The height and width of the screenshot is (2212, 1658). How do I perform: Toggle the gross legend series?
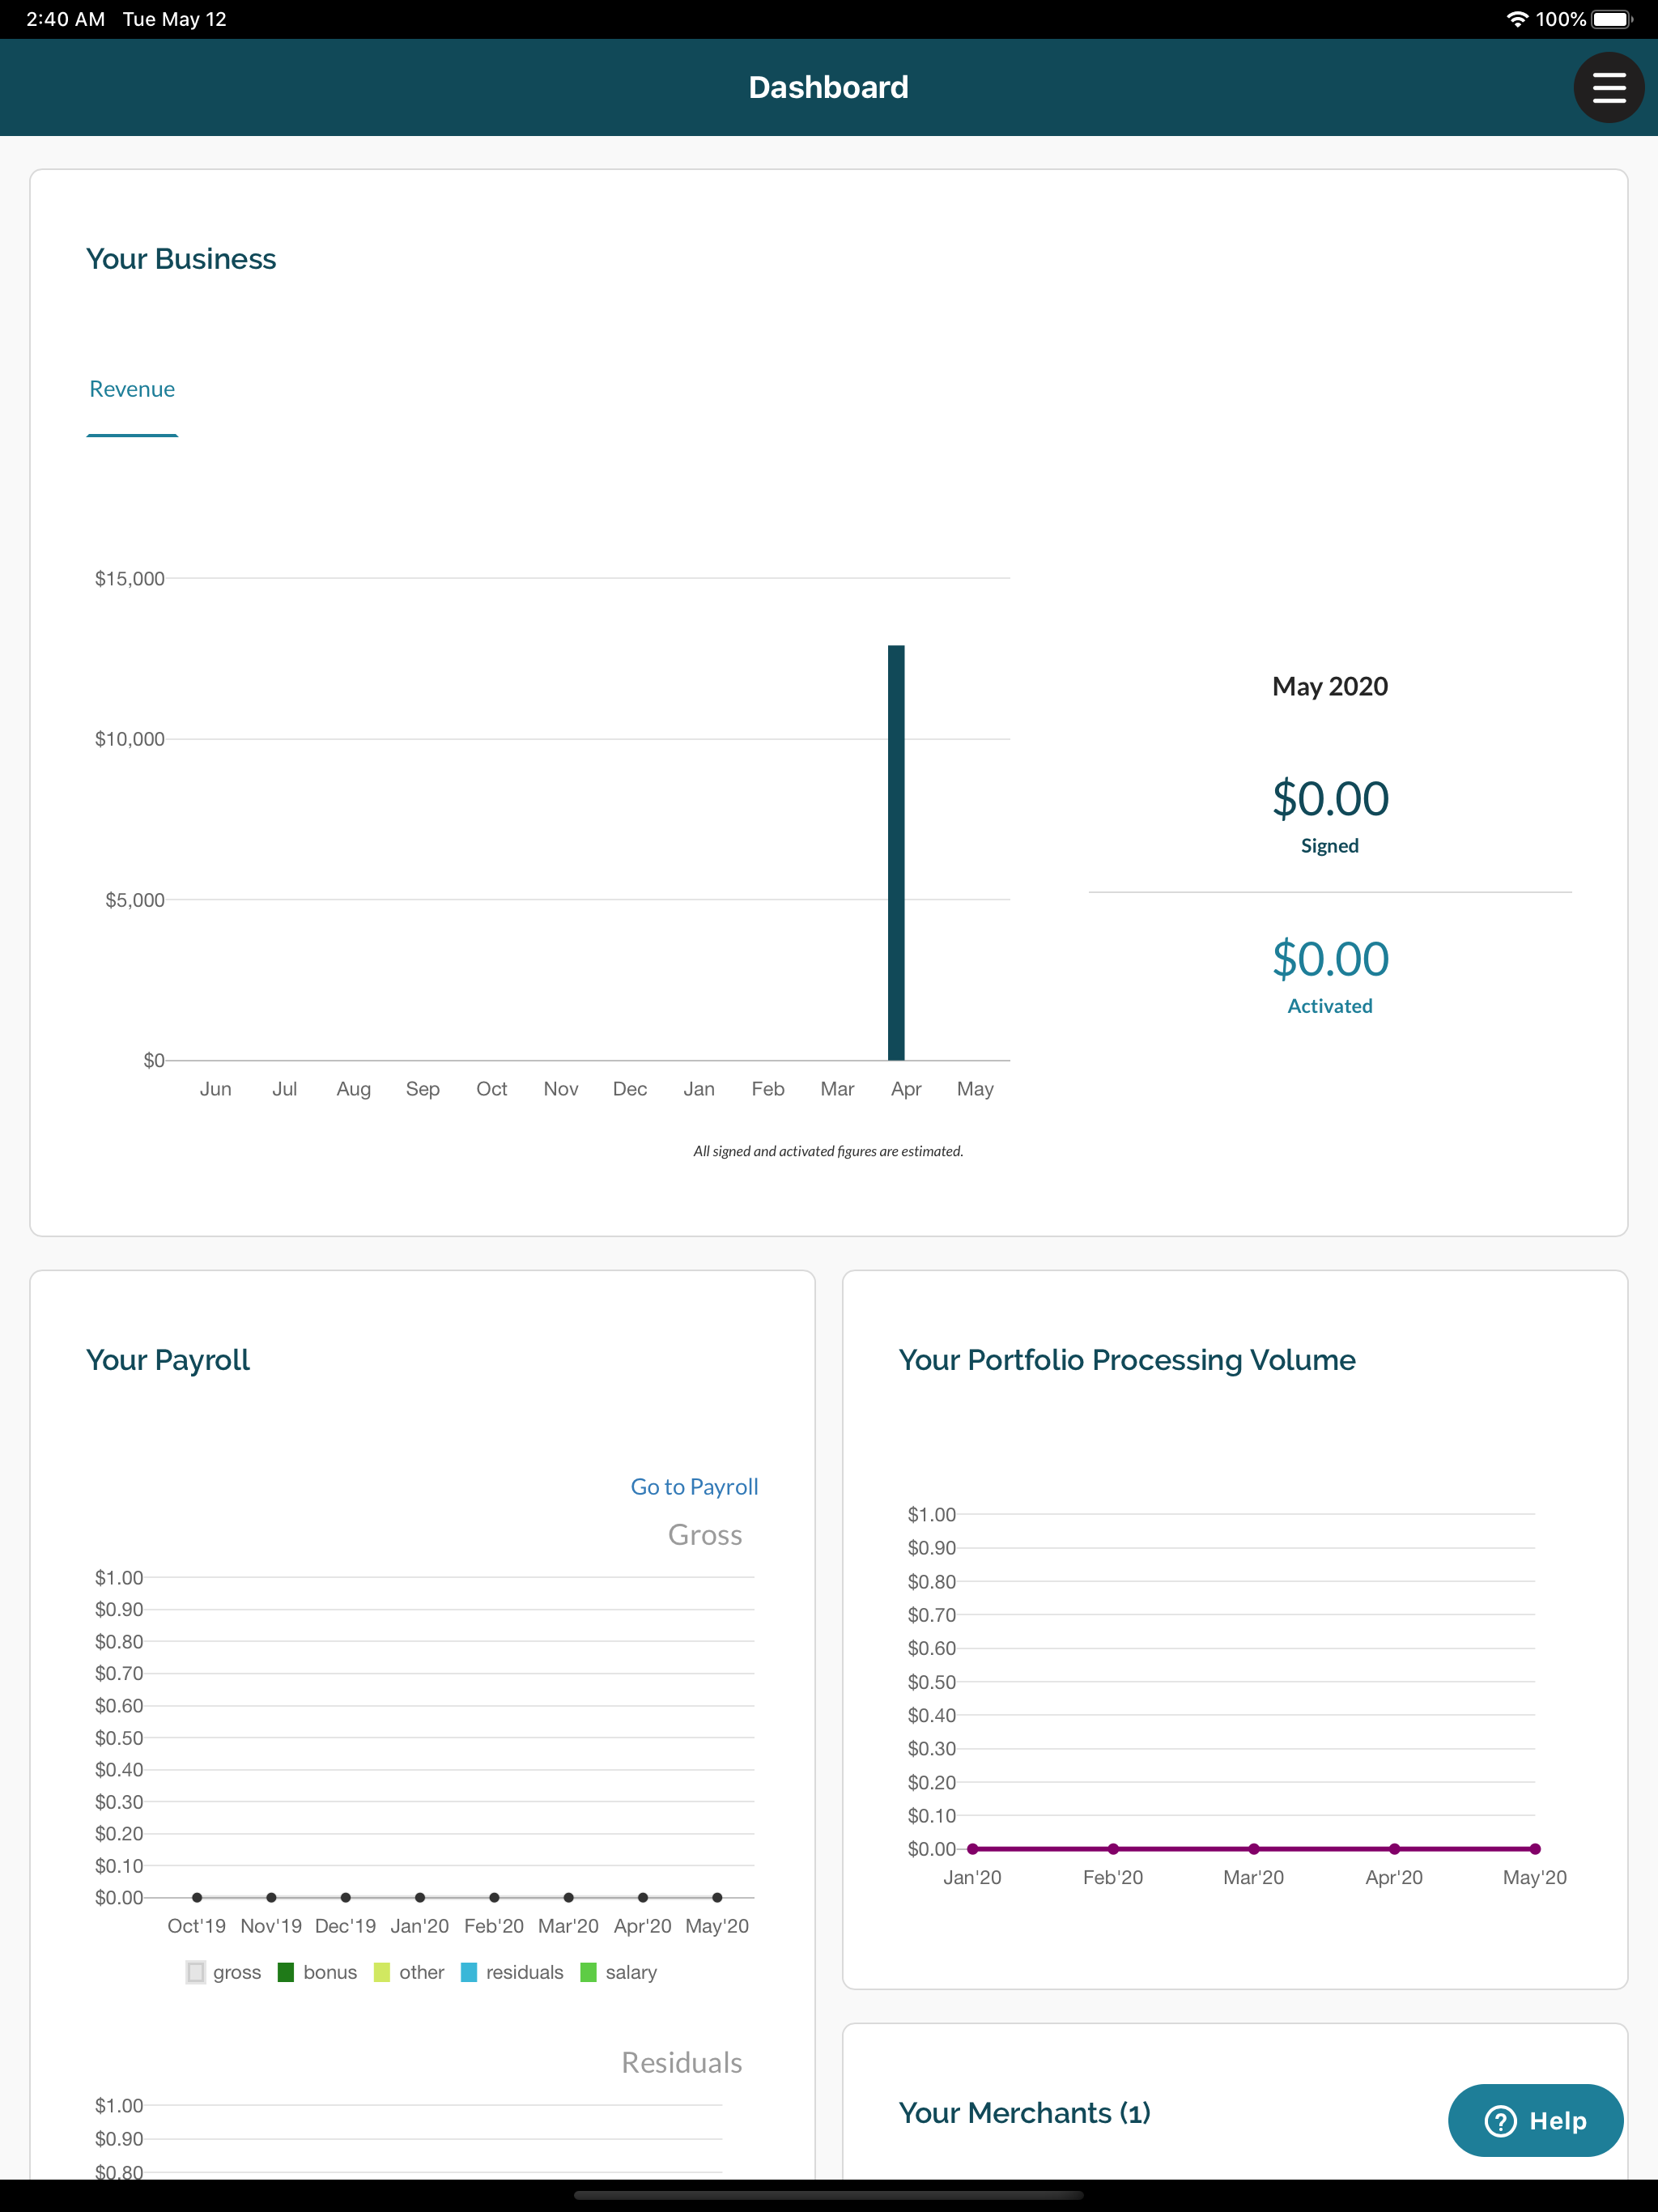[x=223, y=1972]
